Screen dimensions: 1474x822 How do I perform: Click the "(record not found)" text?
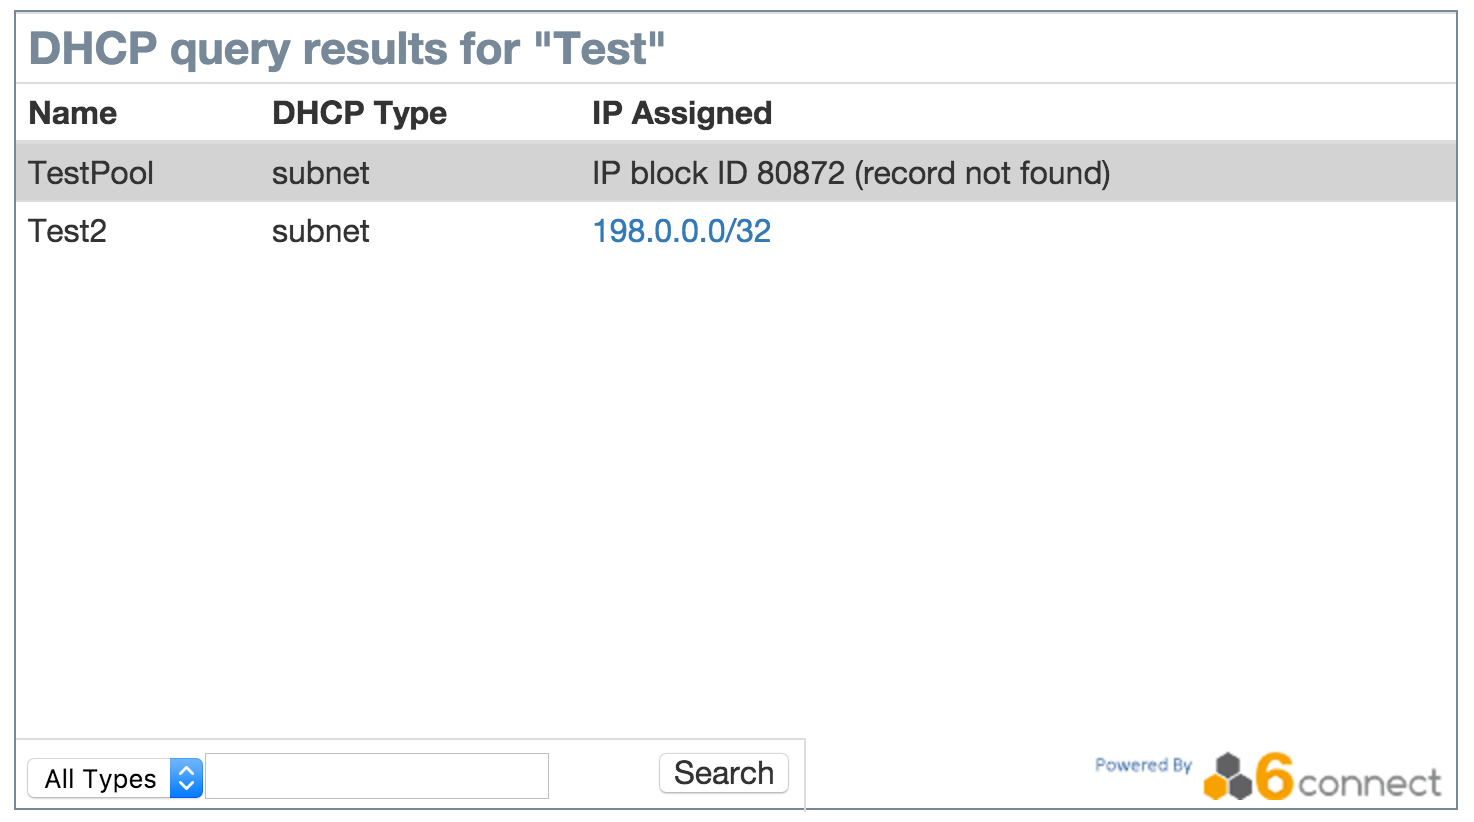coord(982,173)
